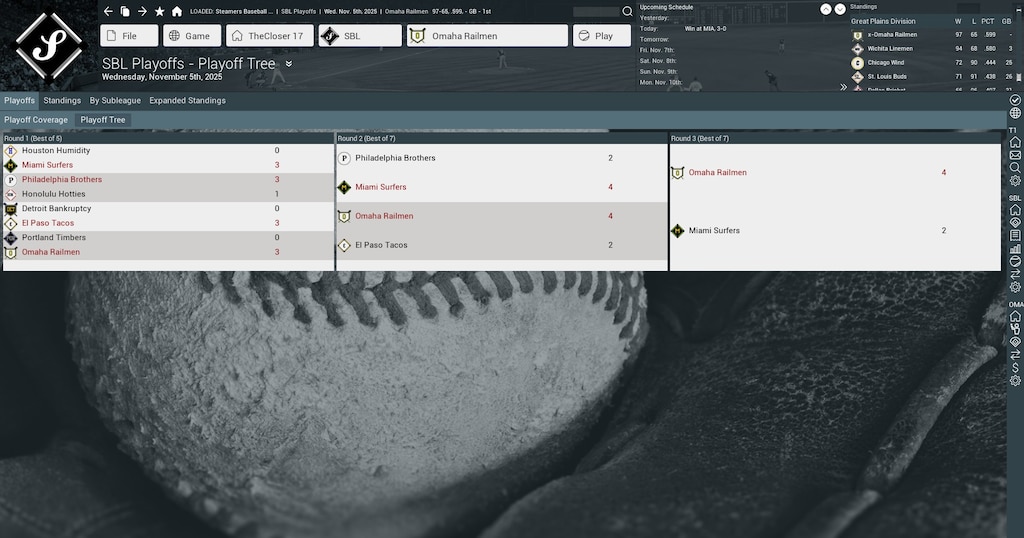This screenshot has width=1024, height=538.
Task: Switch to the Standings tab
Action: click(62, 100)
